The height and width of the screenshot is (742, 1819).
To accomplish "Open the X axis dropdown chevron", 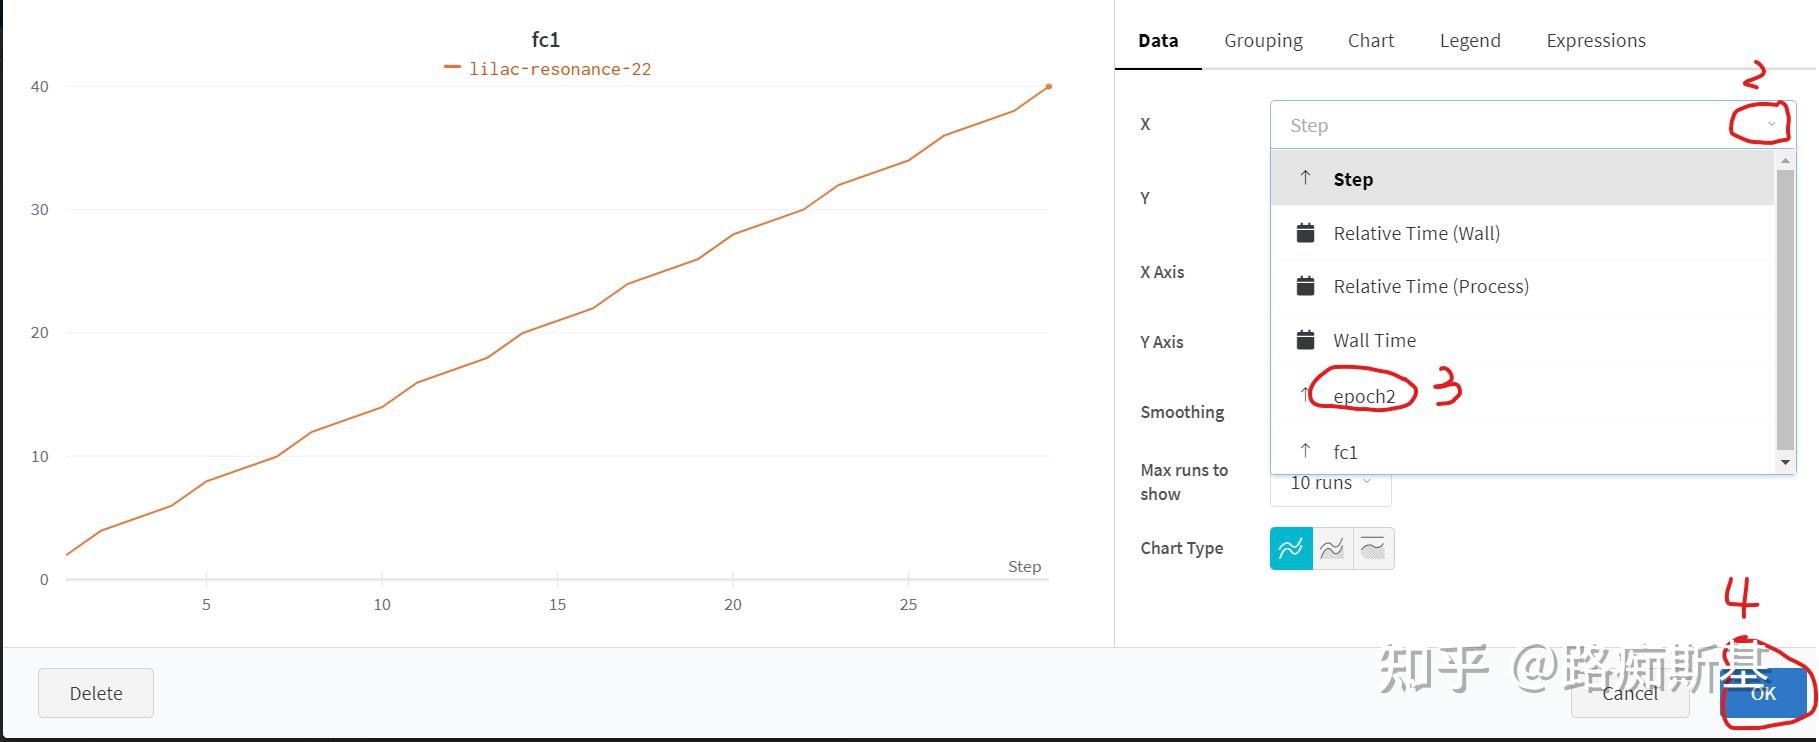I will pos(1771,125).
